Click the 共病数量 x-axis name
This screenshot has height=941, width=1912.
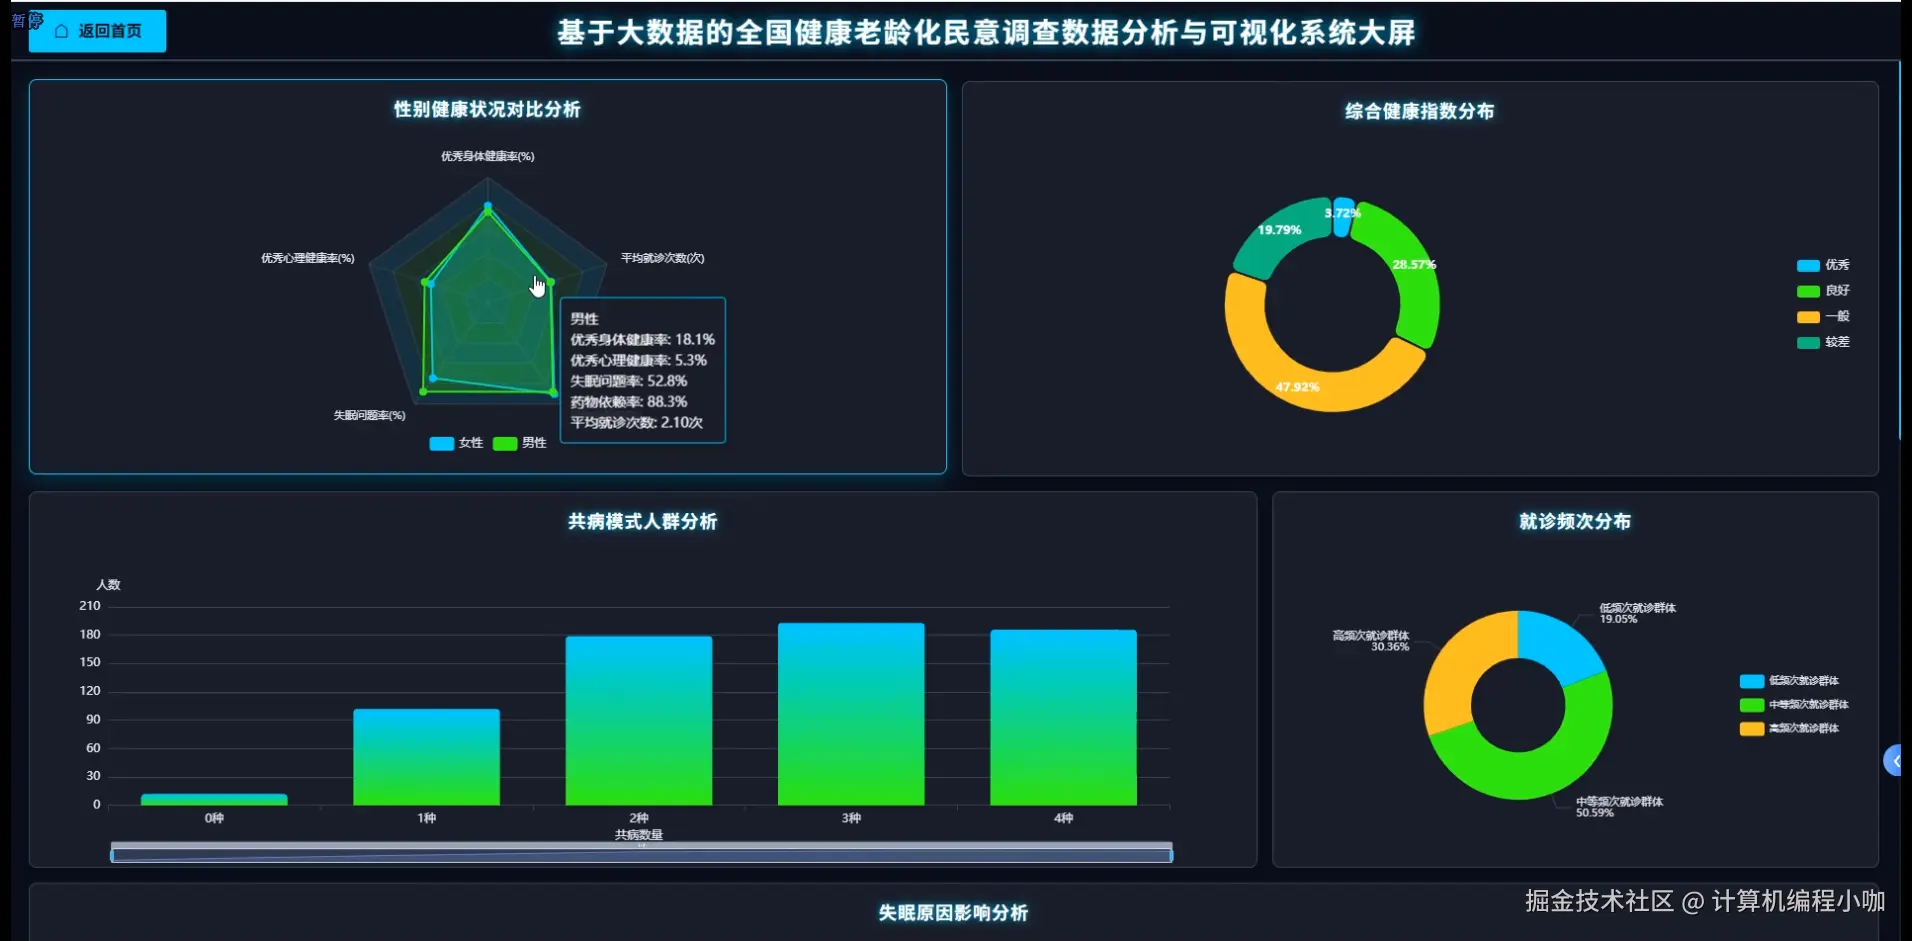click(639, 834)
